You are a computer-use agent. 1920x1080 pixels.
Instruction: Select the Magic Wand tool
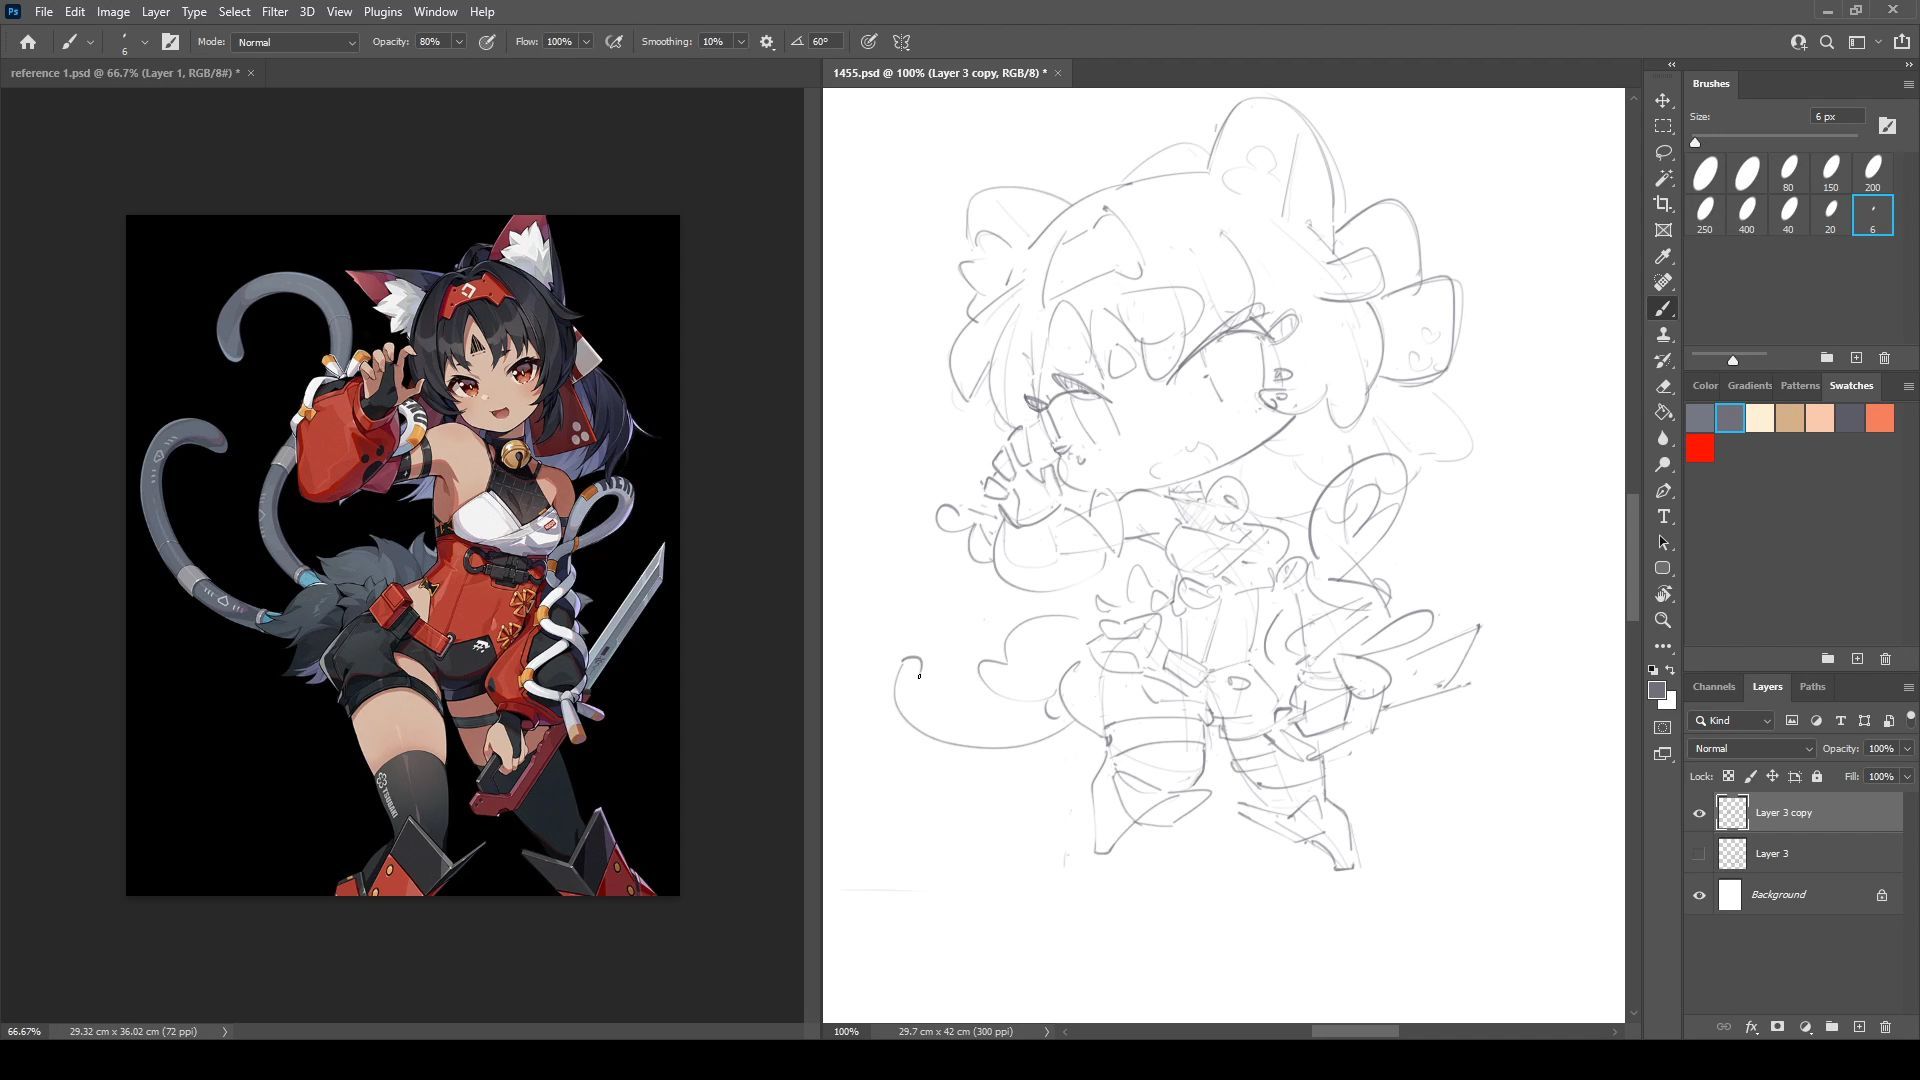click(1663, 178)
